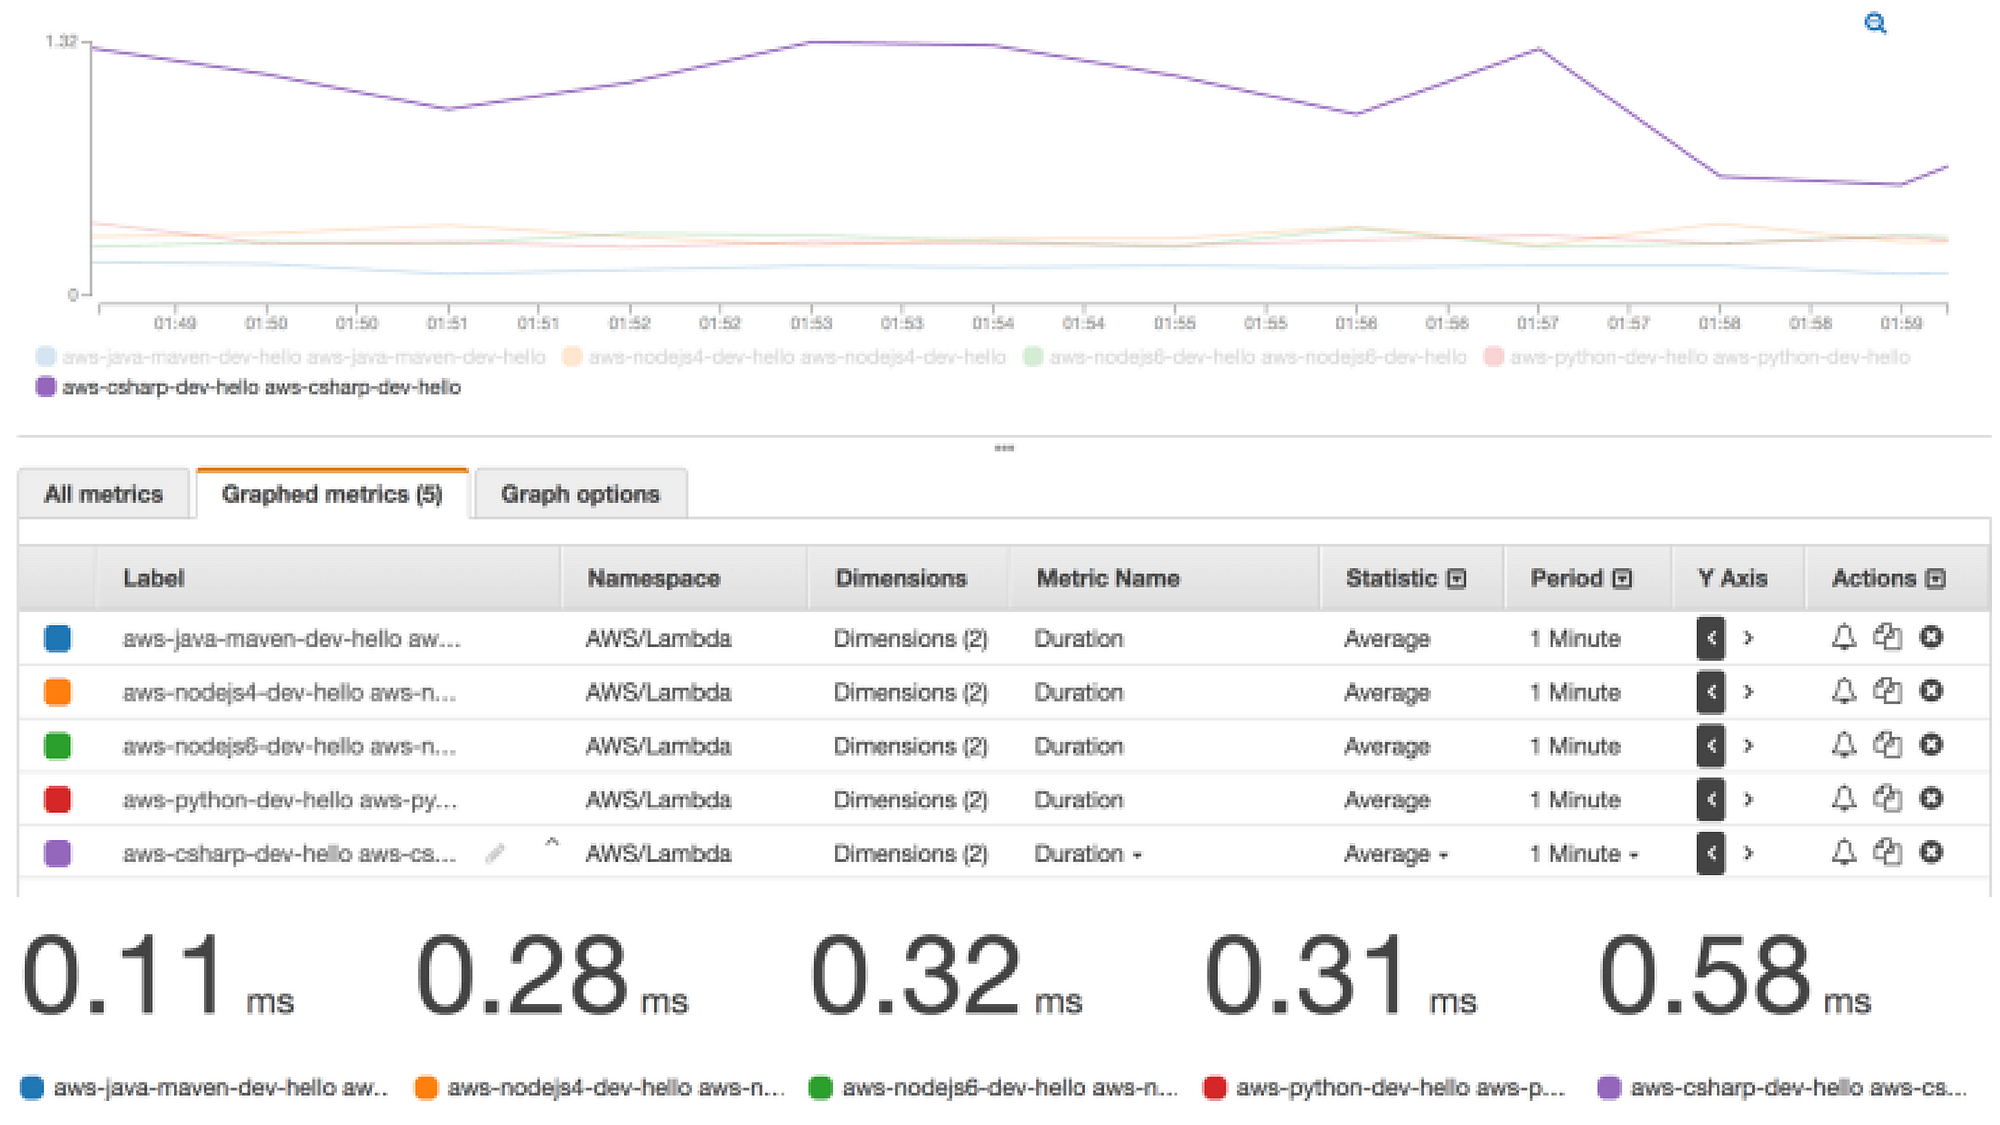Create alarm on aws-java-maven-dev-hello bell icon

point(1843,638)
